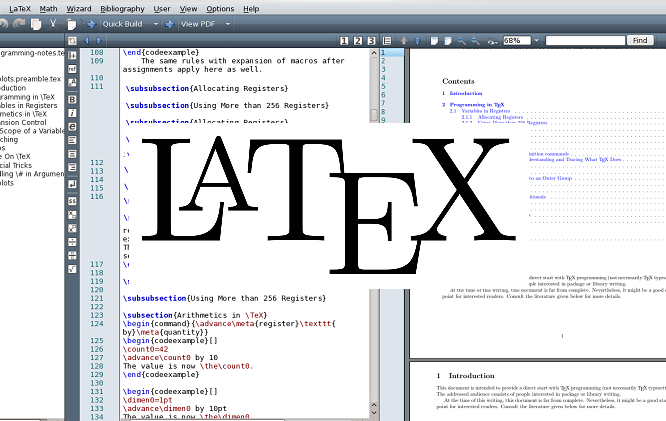The height and width of the screenshot is (421, 666).
Task: Apply italic with the i icon
Action: 72,113
